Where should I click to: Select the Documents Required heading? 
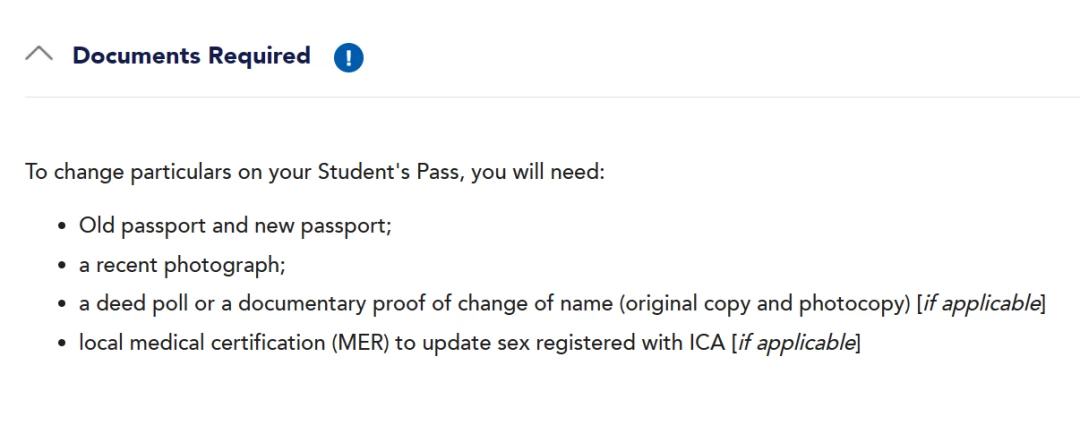click(191, 56)
